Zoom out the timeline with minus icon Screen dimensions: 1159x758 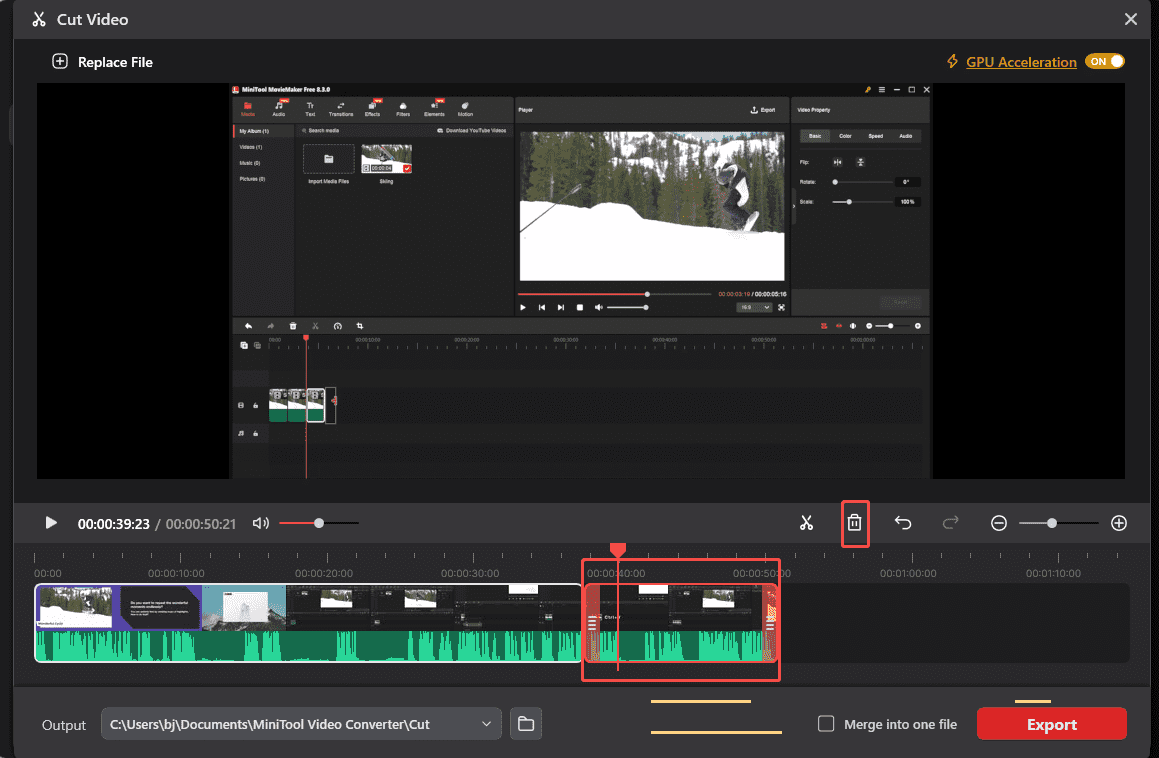point(999,524)
